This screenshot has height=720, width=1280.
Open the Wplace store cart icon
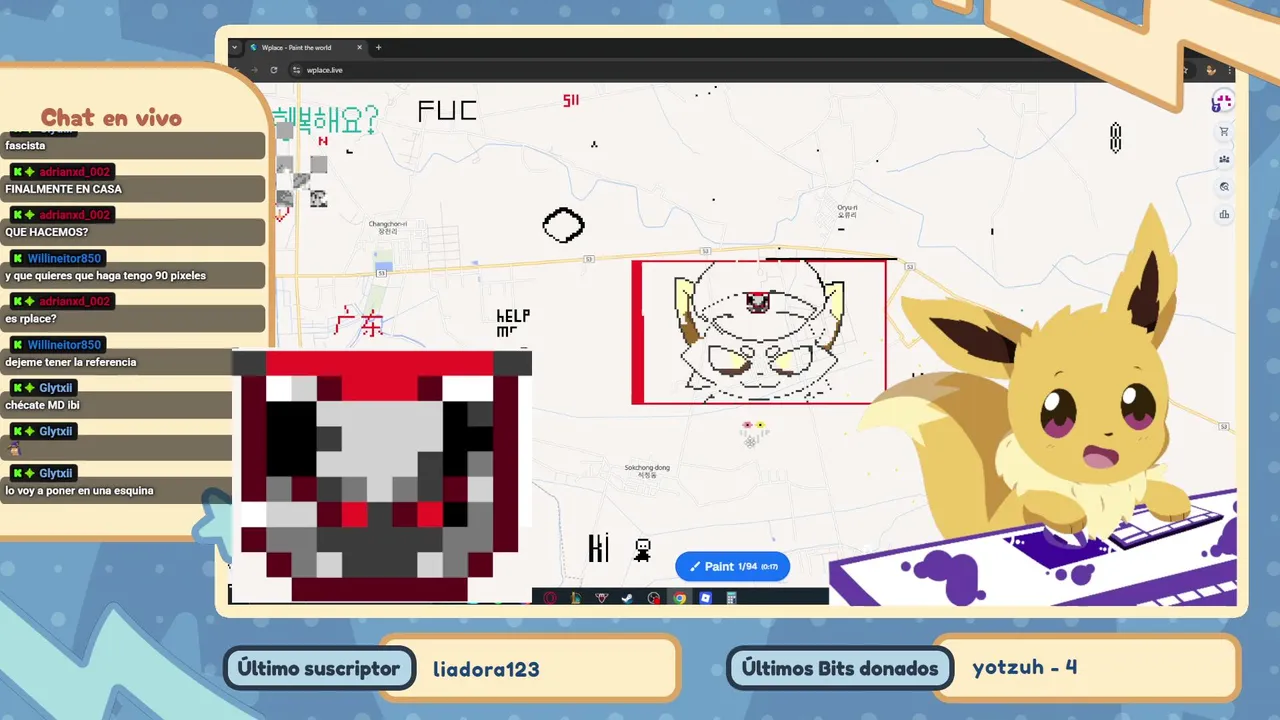coord(1223,132)
